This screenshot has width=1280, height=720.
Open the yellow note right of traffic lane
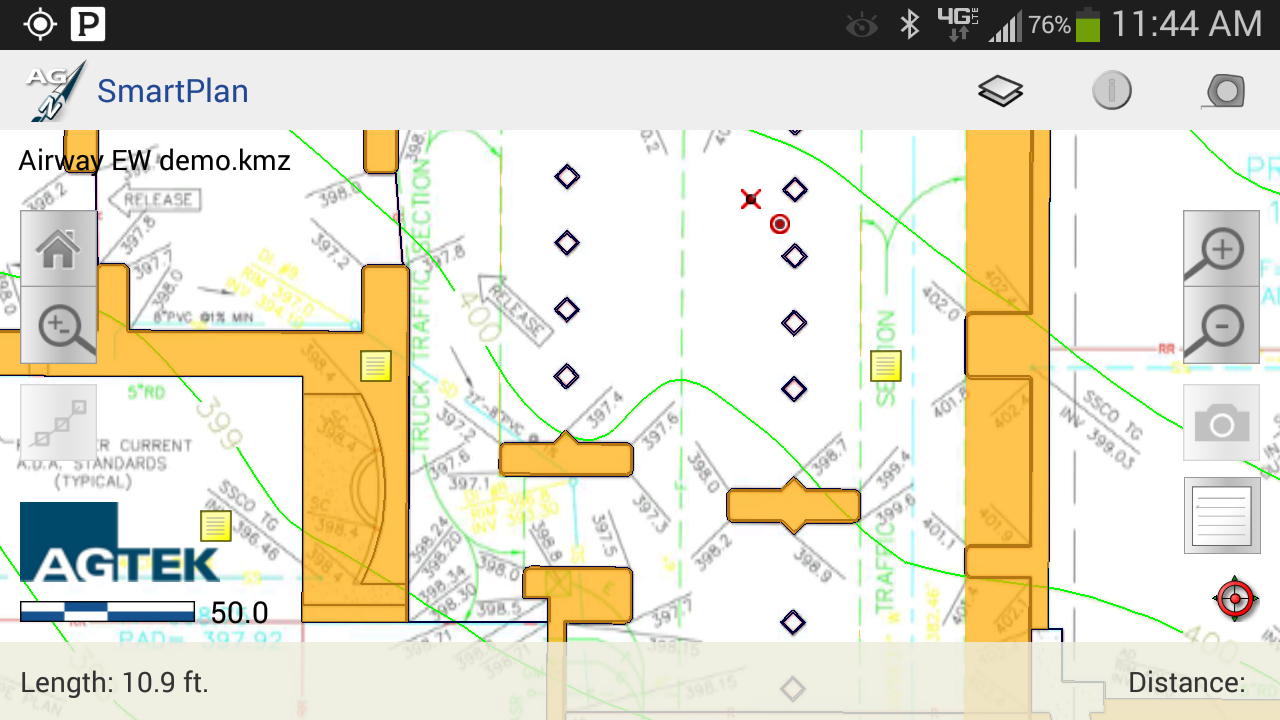point(886,367)
